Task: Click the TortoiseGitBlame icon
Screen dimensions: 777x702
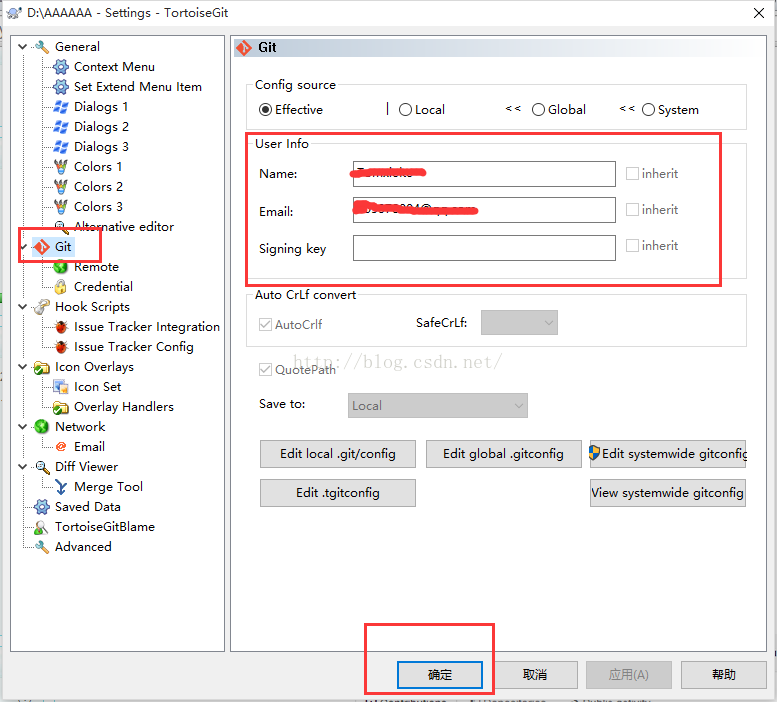Action: (x=42, y=527)
